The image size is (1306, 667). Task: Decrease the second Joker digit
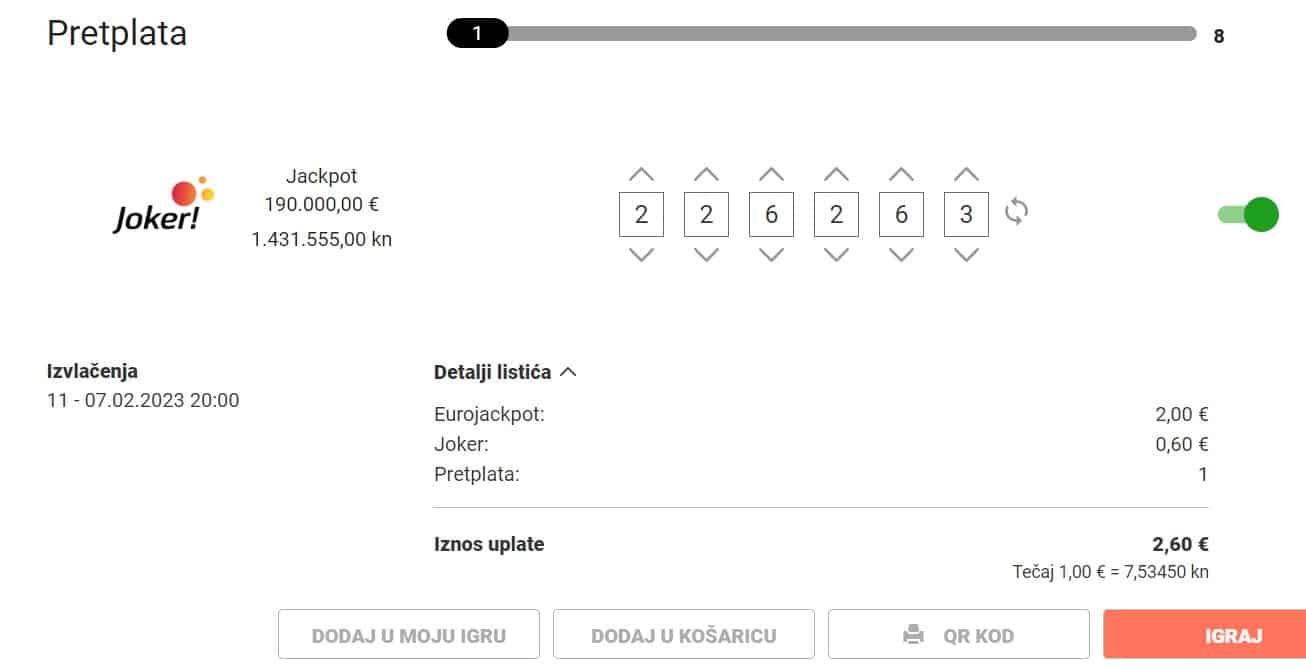(x=706, y=255)
